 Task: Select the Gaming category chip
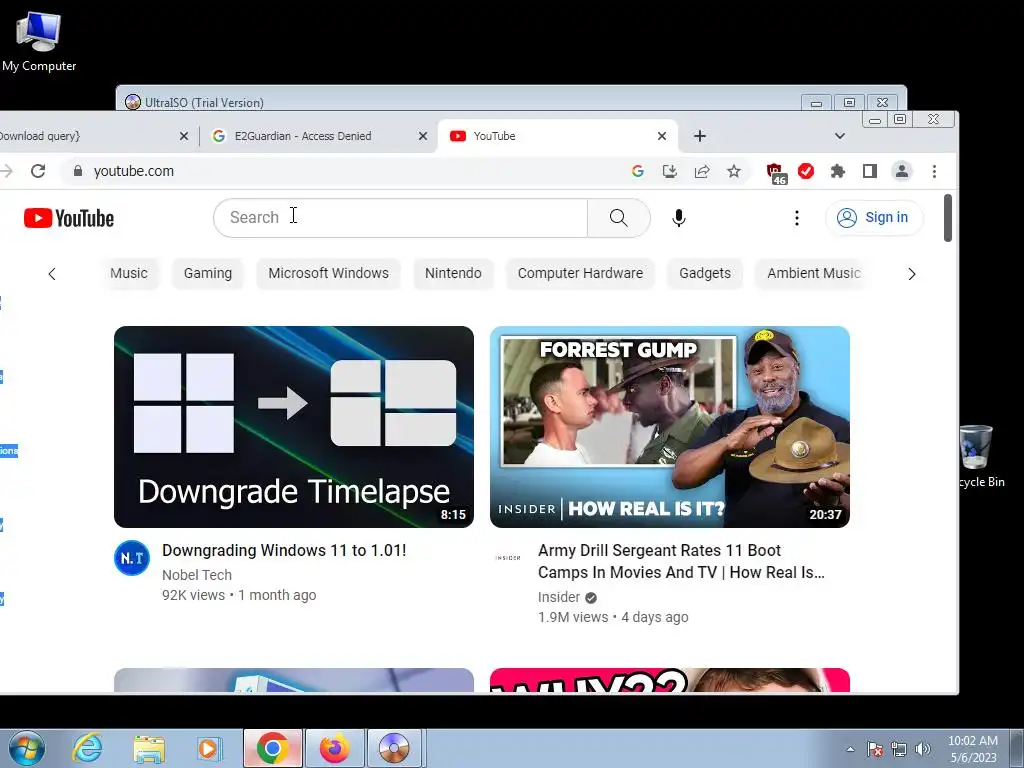coord(208,273)
